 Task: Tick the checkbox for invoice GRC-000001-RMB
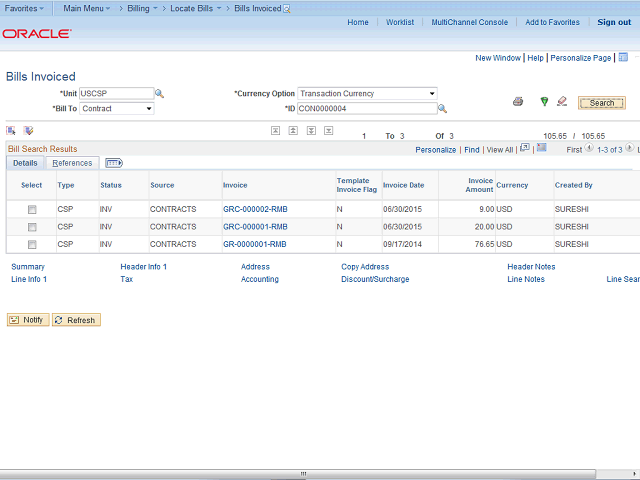pyautogui.click(x=32, y=227)
